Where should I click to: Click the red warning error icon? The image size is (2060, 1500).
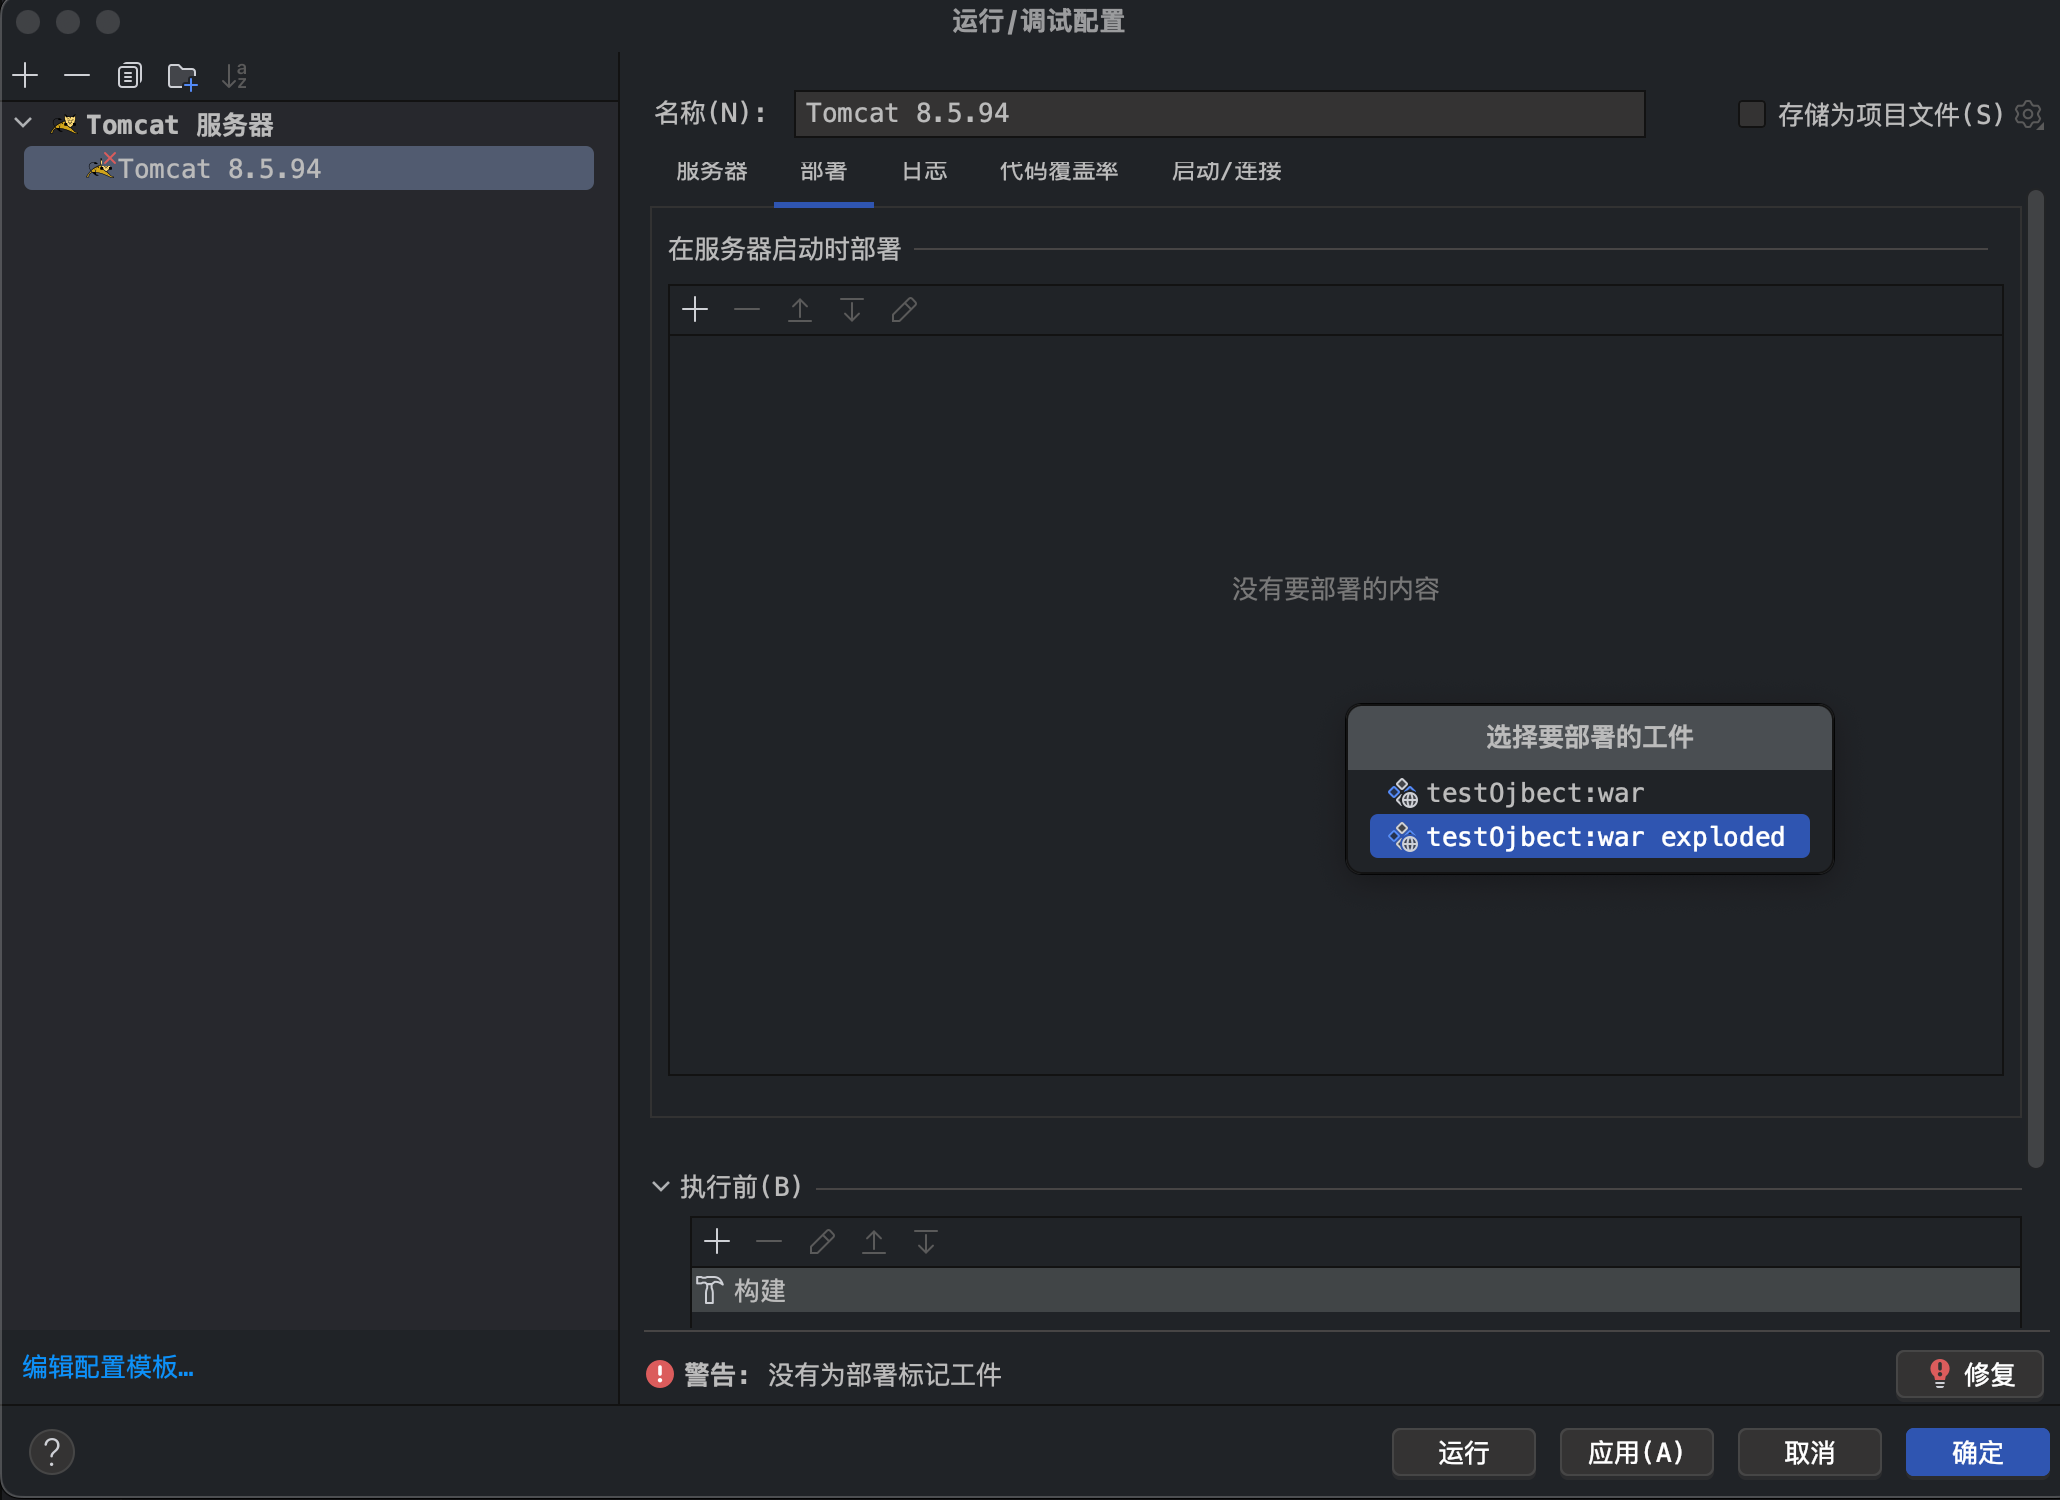click(660, 1374)
